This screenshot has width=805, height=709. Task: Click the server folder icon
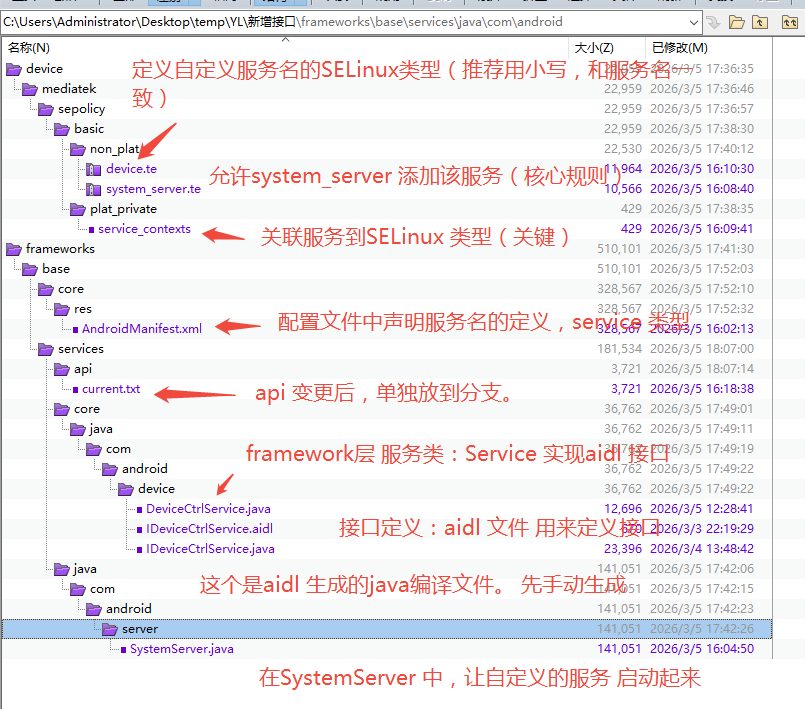(109, 629)
